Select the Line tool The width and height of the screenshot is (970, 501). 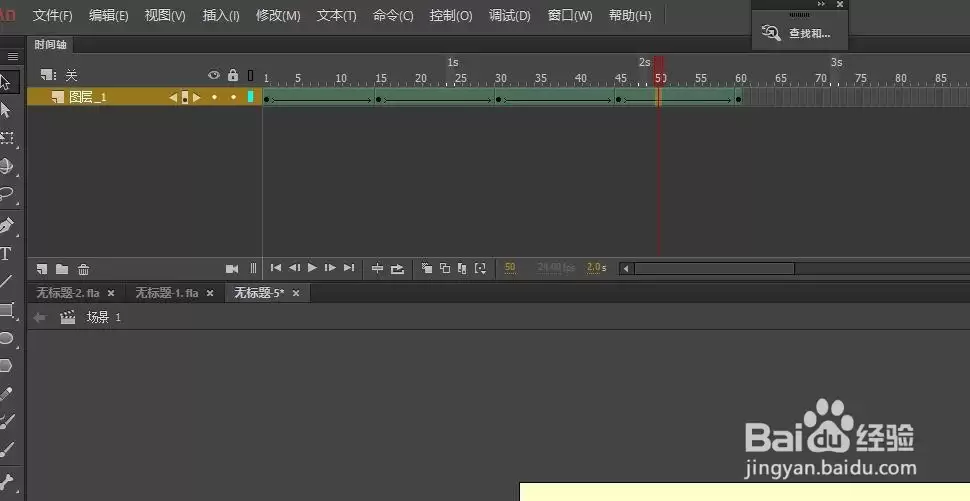pos(6,282)
